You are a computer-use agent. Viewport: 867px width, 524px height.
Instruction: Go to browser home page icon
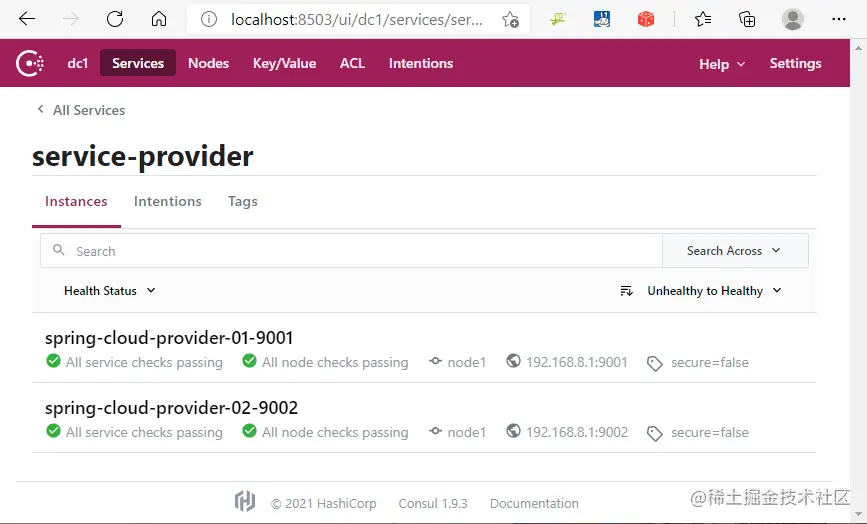pyautogui.click(x=159, y=19)
